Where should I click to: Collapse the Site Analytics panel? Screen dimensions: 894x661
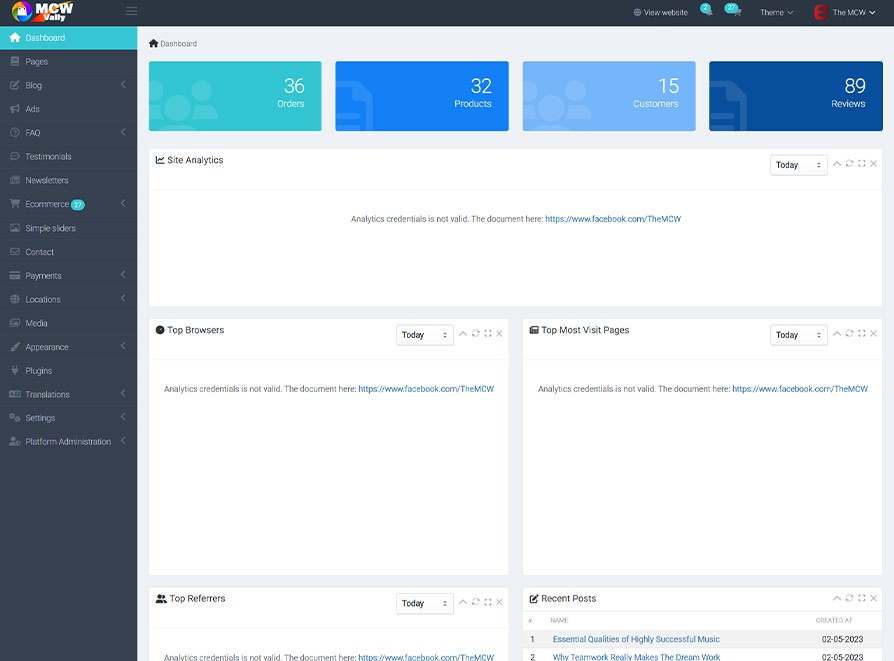coord(837,163)
